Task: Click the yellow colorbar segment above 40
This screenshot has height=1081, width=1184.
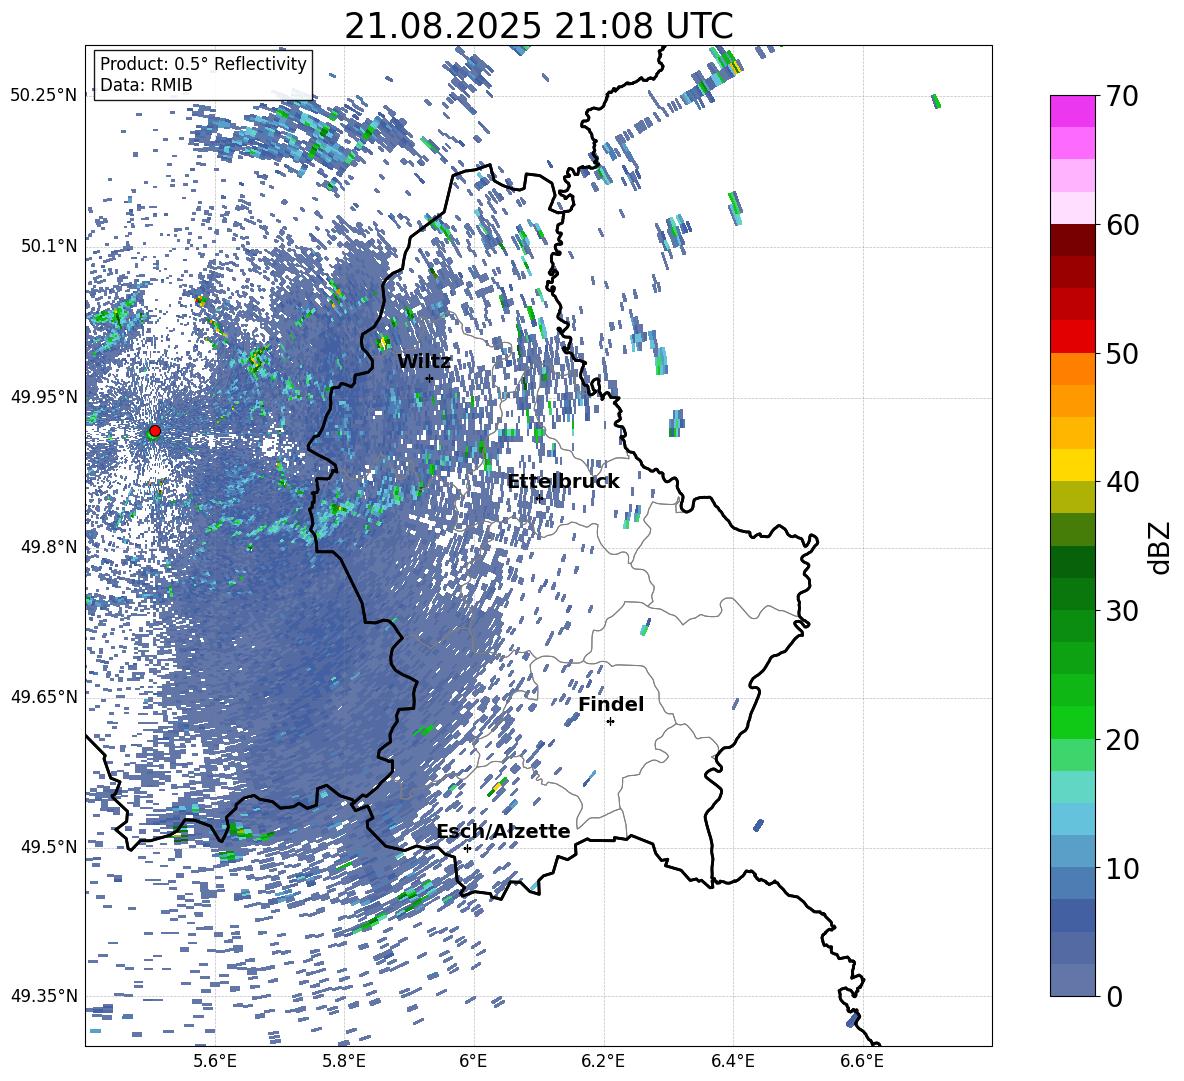Action: (x=1072, y=465)
